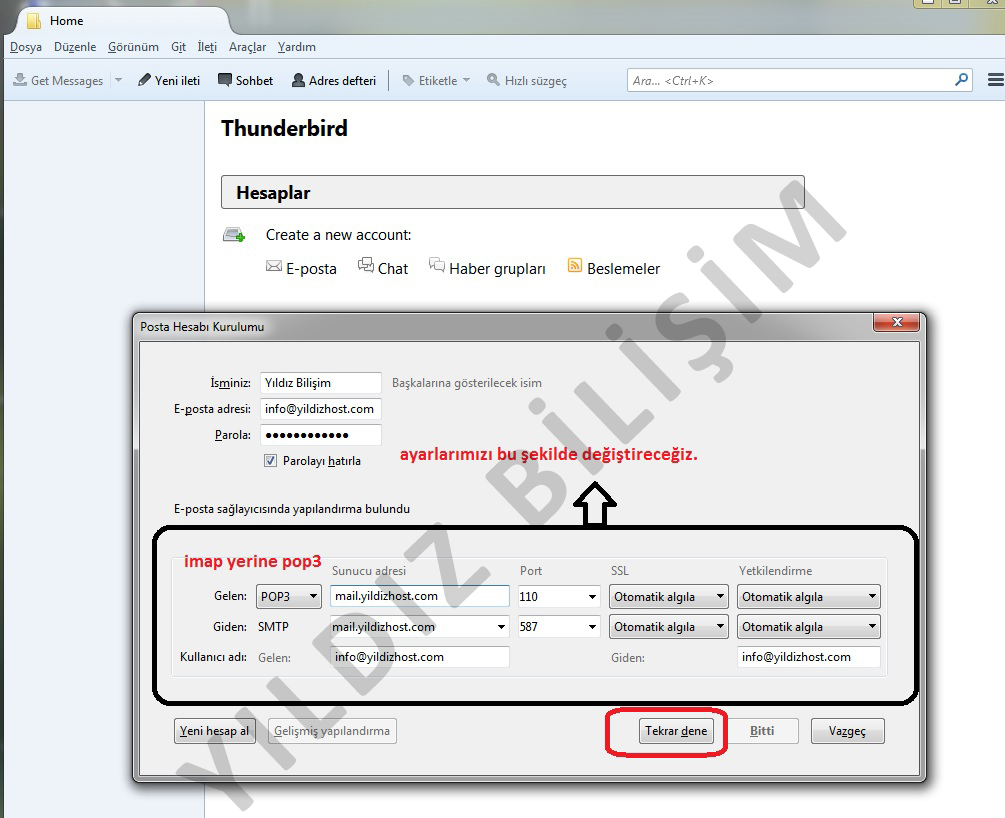Open the Düzenle menu
This screenshot has width=1005, height=818.
75,47
